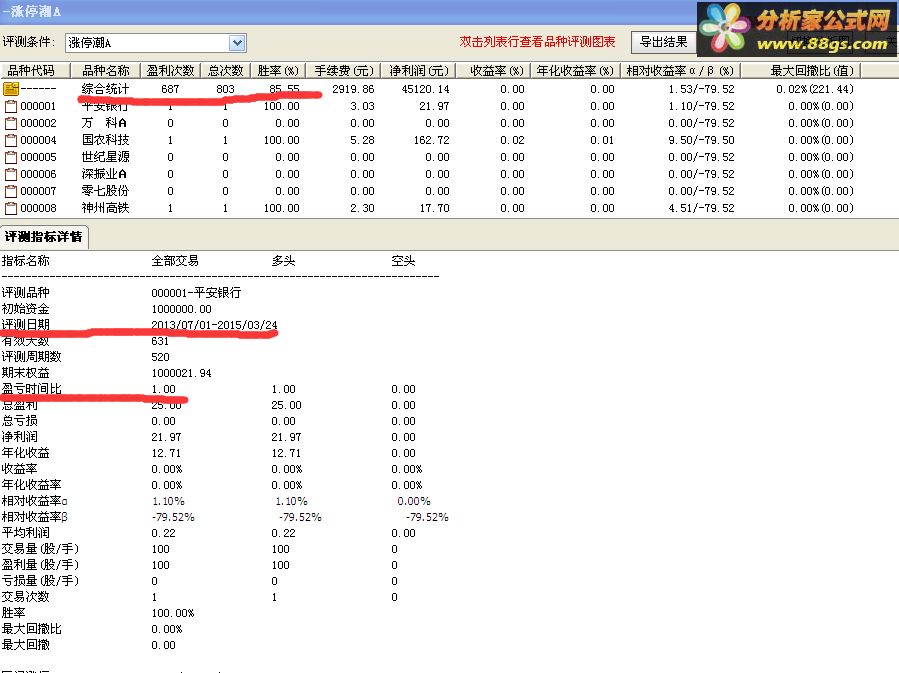899x673 pixels.
Task: Select the 零七股份 row name
Action: pyautogui.click(x=105, y=191)
